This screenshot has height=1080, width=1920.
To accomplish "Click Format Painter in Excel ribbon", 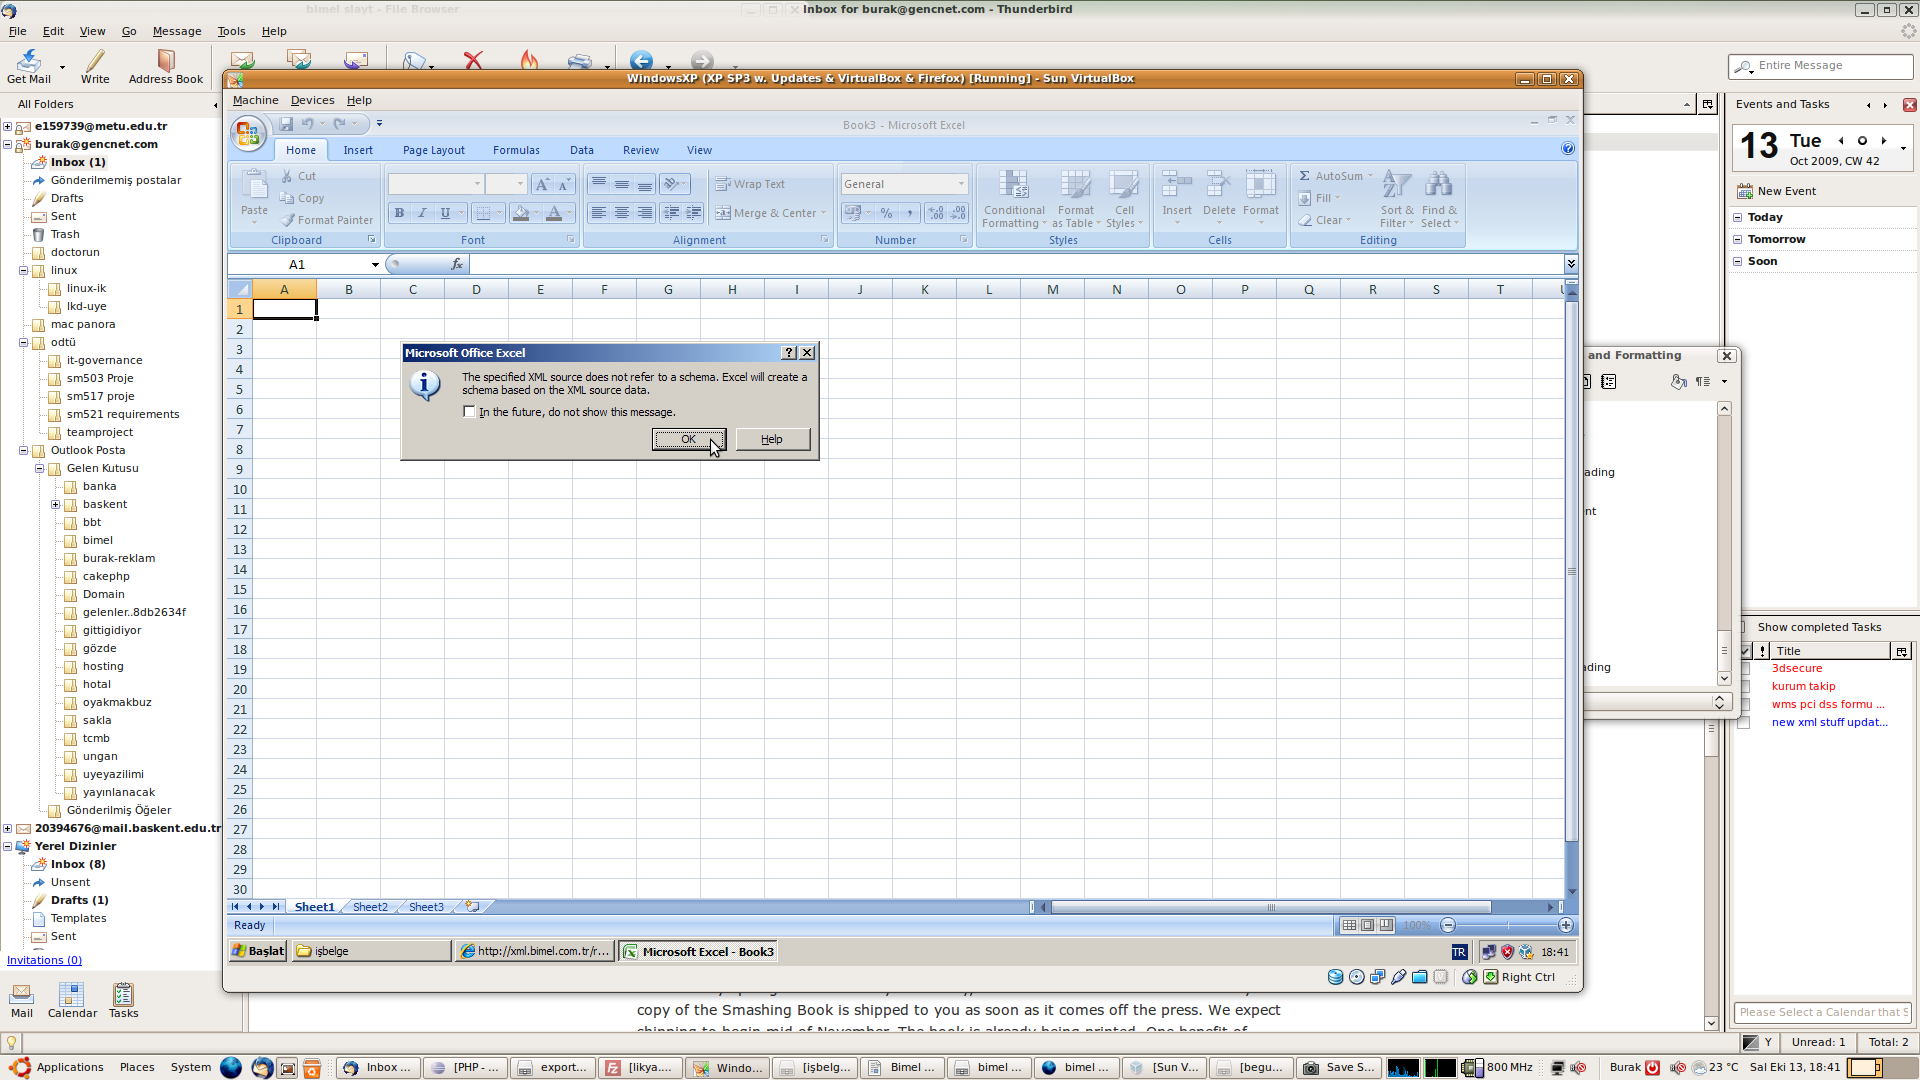I will (x=326, y=220).
